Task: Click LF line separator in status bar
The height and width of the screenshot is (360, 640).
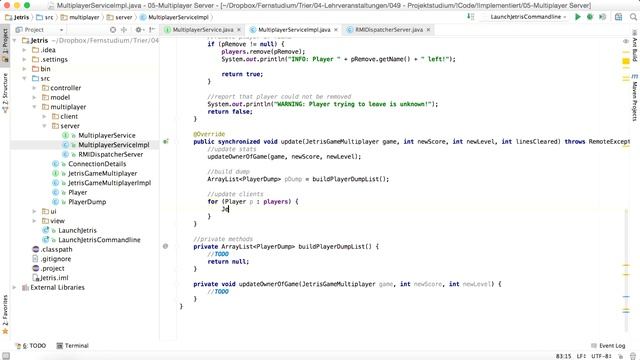Action: click(x=581, y=356)
